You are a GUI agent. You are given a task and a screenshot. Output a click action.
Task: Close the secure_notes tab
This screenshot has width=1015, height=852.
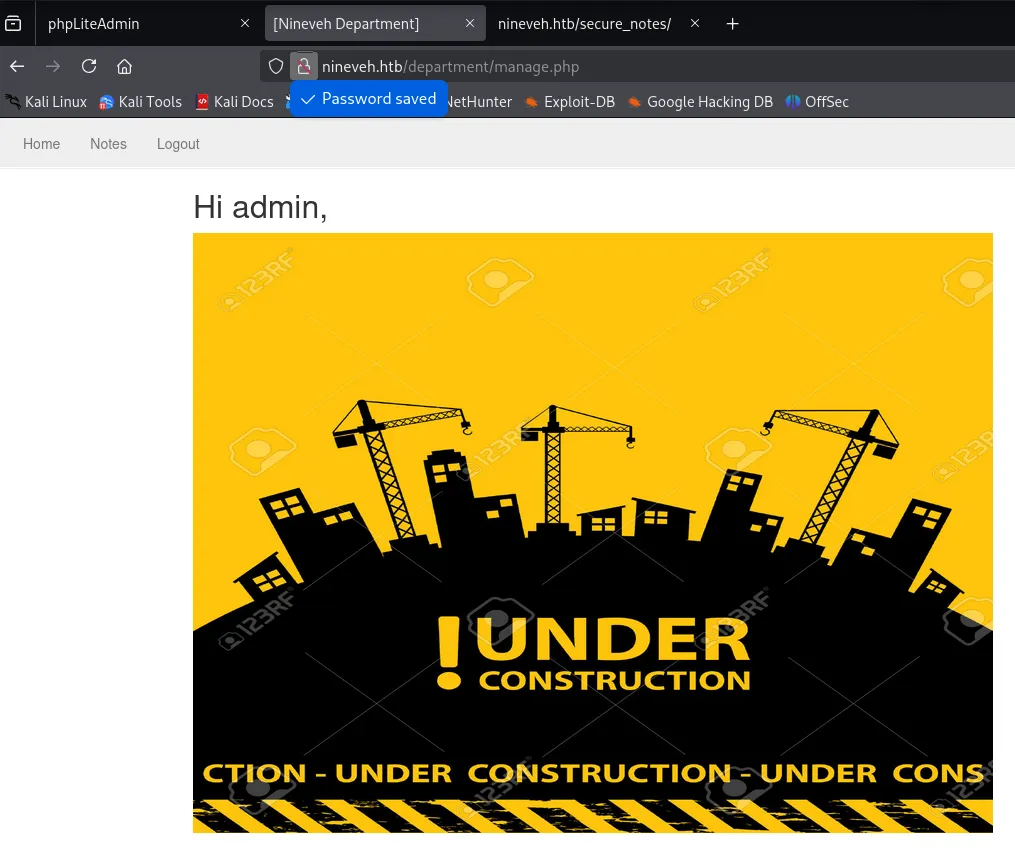pyautogui.click(x=695, y=24)
